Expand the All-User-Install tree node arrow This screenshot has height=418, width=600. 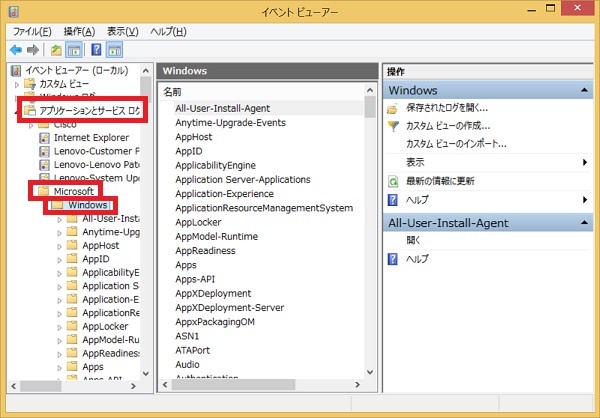(59, 220)
